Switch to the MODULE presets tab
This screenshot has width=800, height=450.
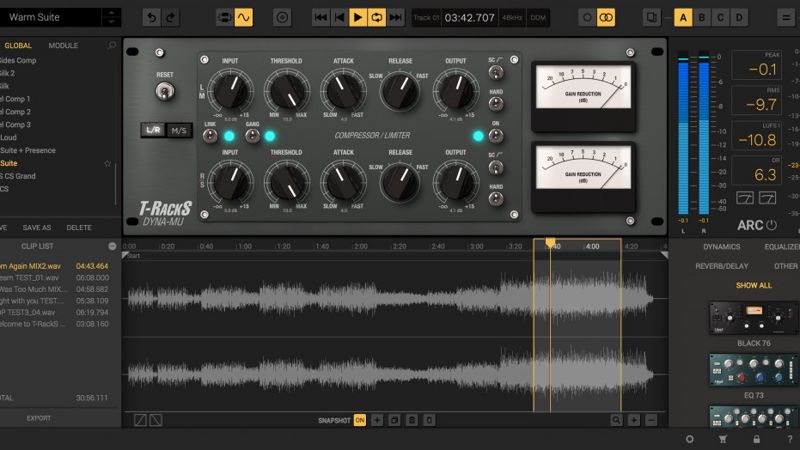[63, 45]
